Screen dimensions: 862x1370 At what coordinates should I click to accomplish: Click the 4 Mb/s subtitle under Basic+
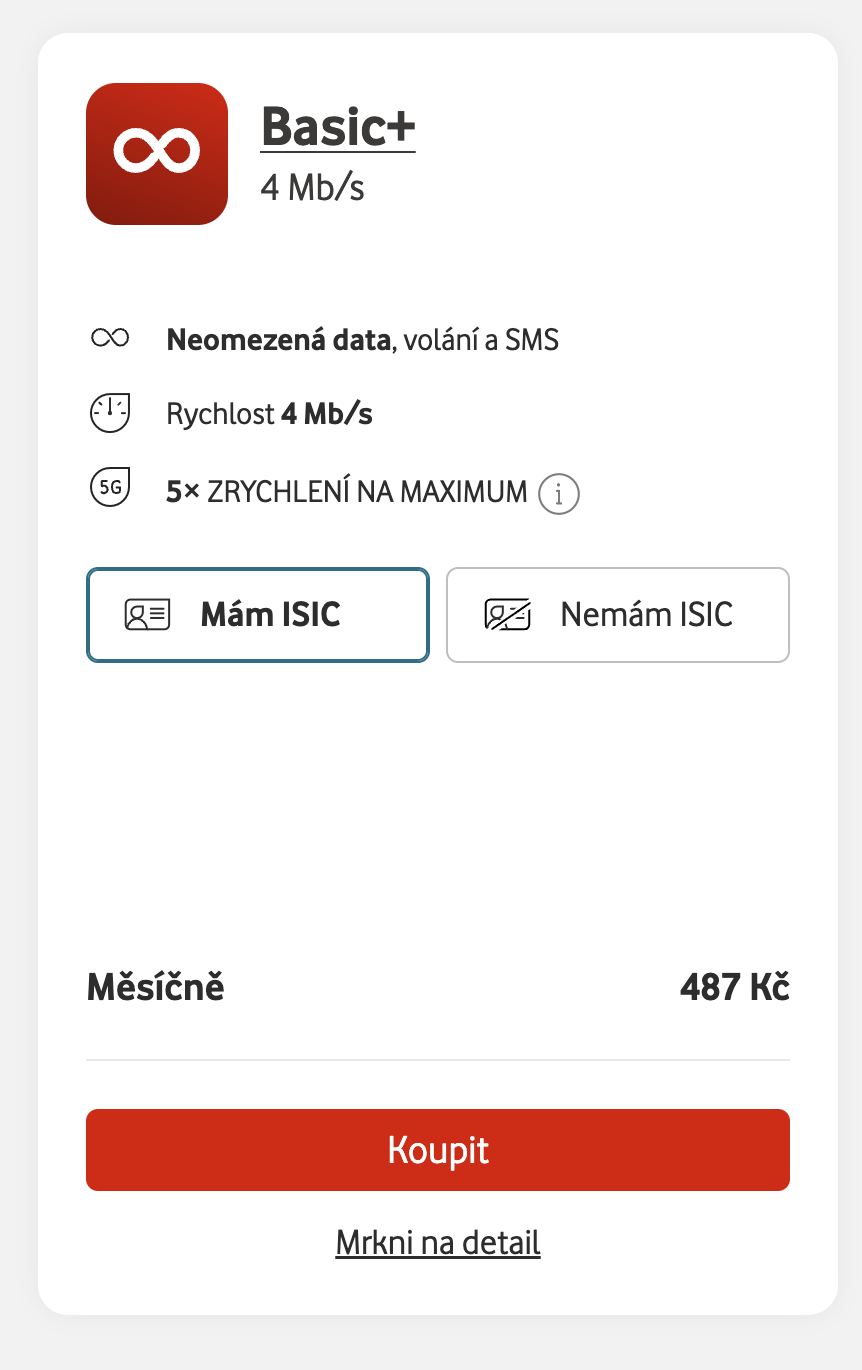[x=312, y=187]
